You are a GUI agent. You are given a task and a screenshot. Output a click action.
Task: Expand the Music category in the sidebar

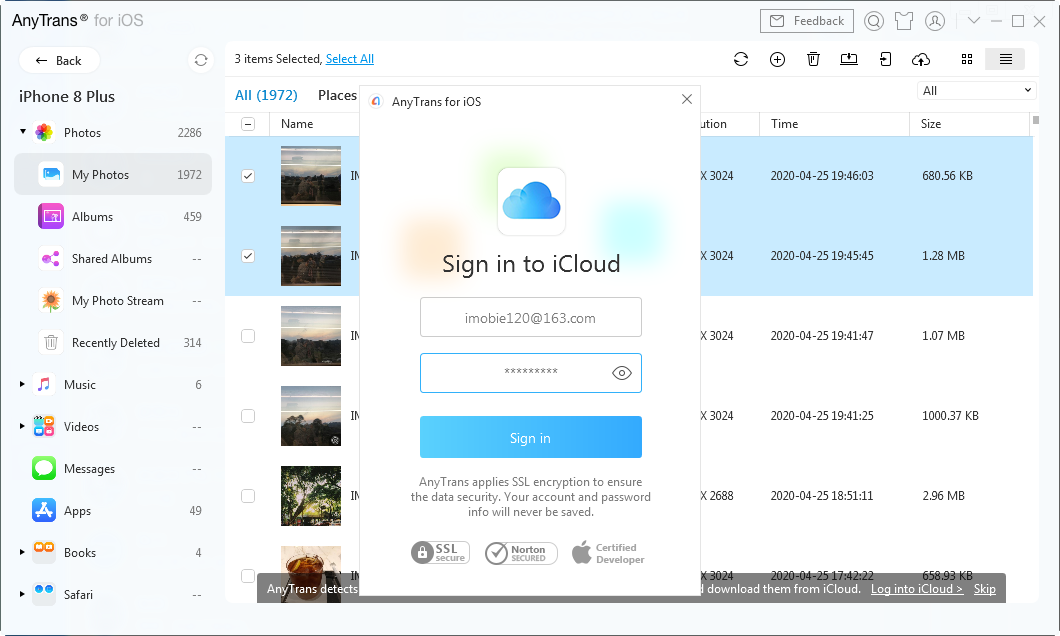coord(22,384)
